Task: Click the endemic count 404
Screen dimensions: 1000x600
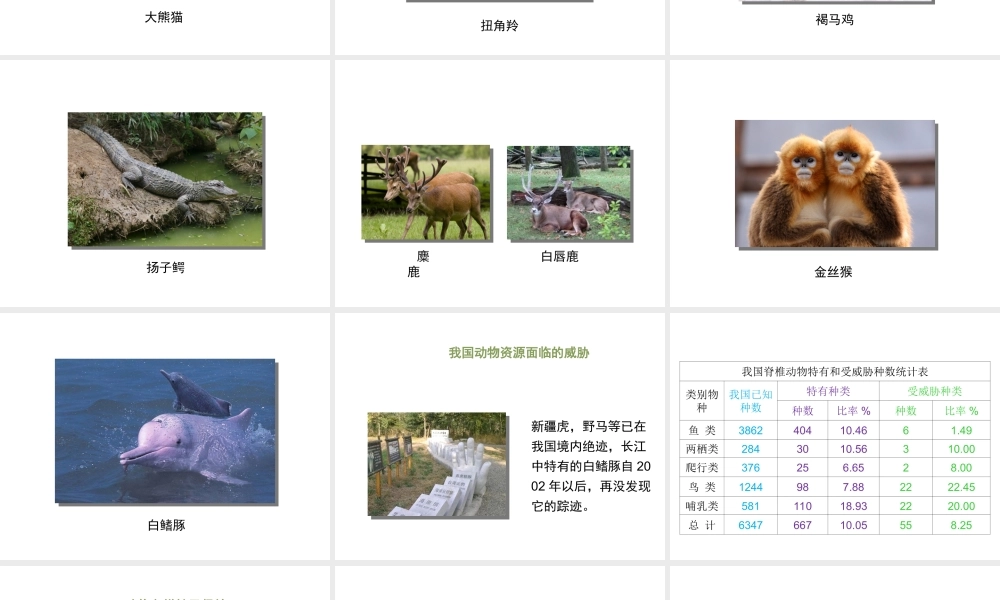Action: point(802,430)
